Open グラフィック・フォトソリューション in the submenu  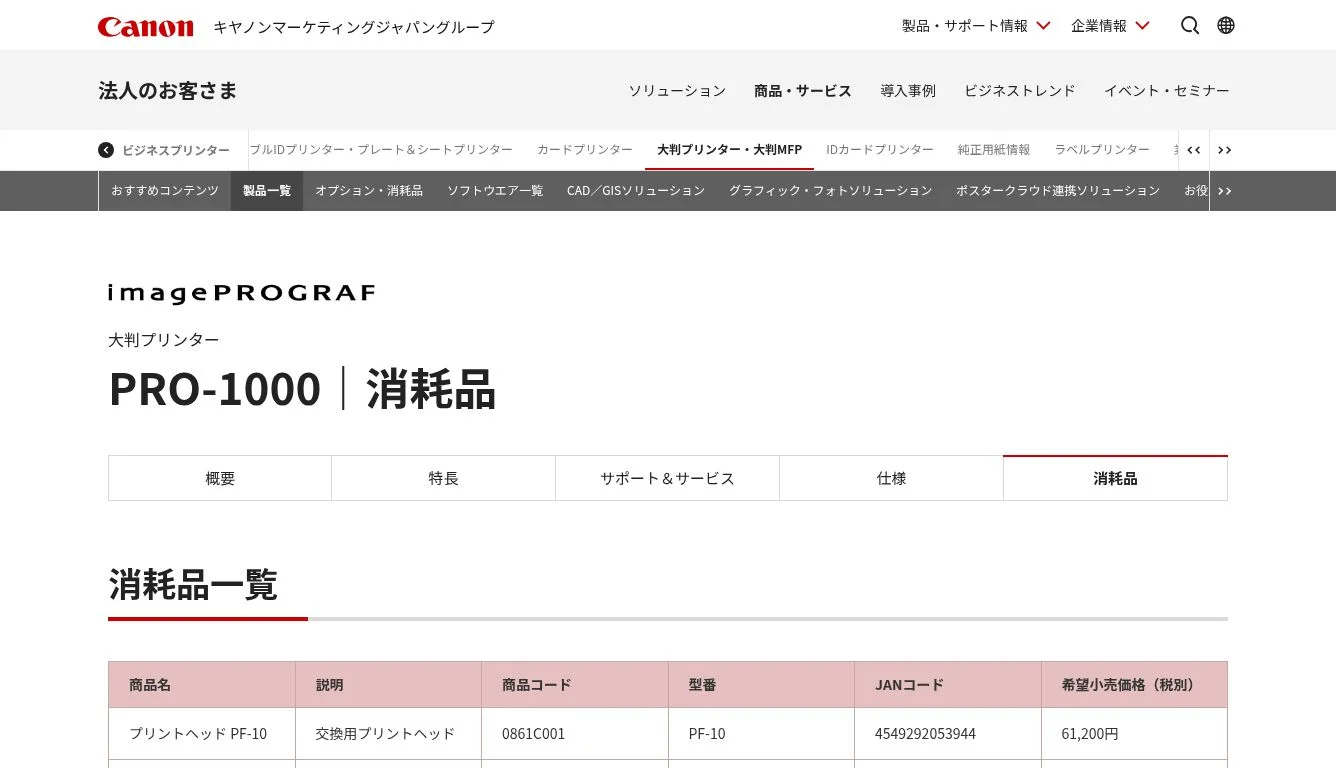coord(830,191)
